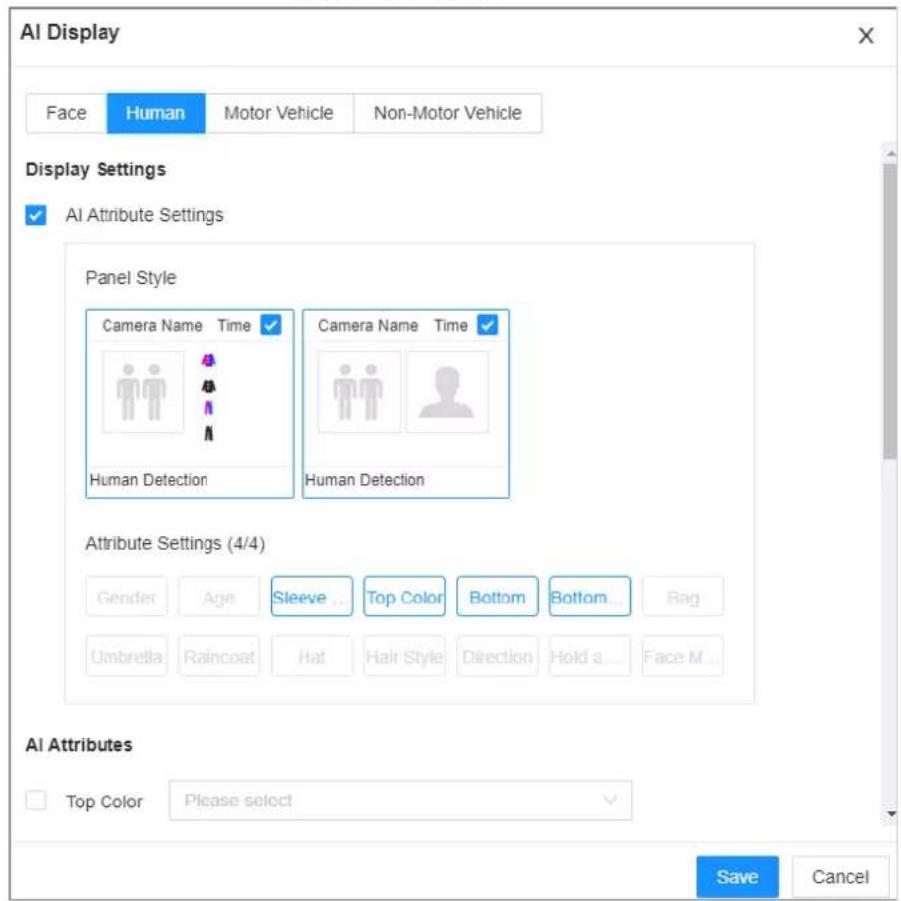Screen dimensions: 901x901
Task: Select the Hair Style attribute button
Action: point(405,656)
